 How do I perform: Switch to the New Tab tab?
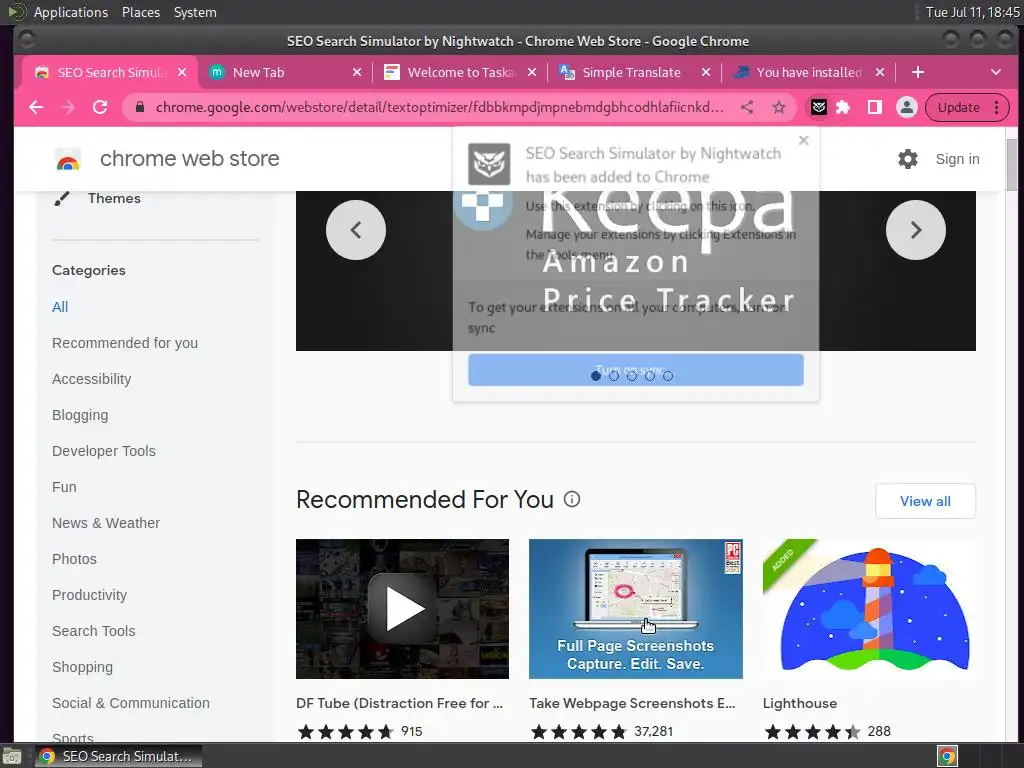tap(284, 72)
